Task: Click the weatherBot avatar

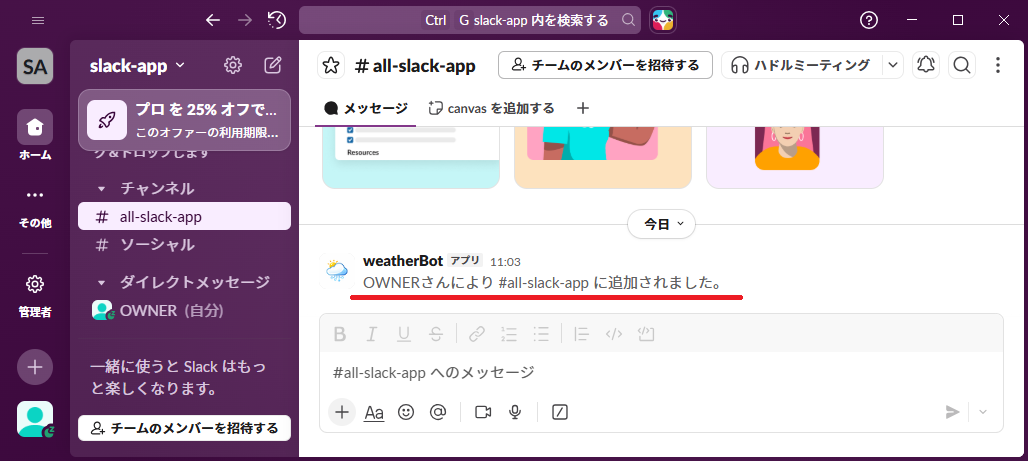Action: click(x=337, y=271)
